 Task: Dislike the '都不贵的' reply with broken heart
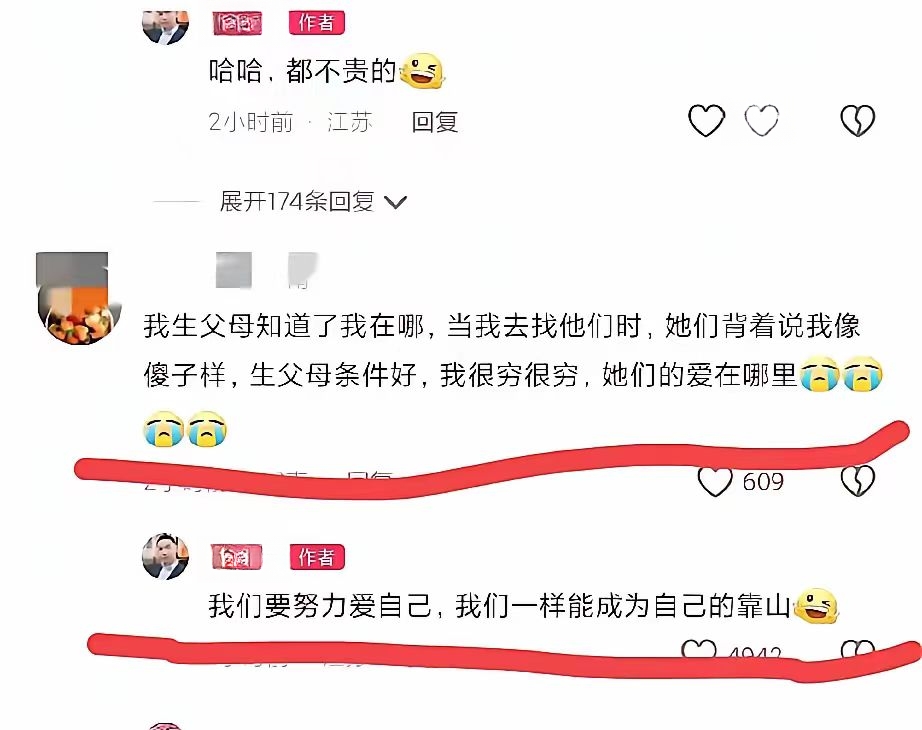[857, 121]
